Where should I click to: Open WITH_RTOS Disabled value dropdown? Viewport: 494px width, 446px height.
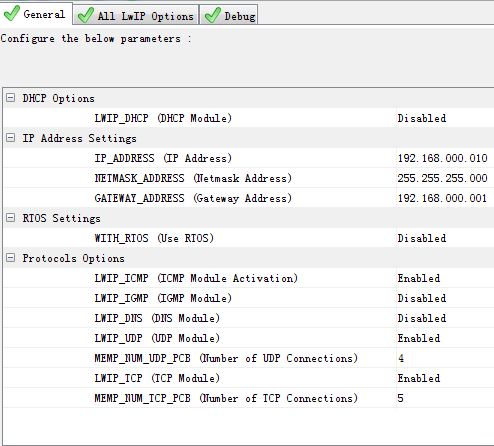coord(445,238)
